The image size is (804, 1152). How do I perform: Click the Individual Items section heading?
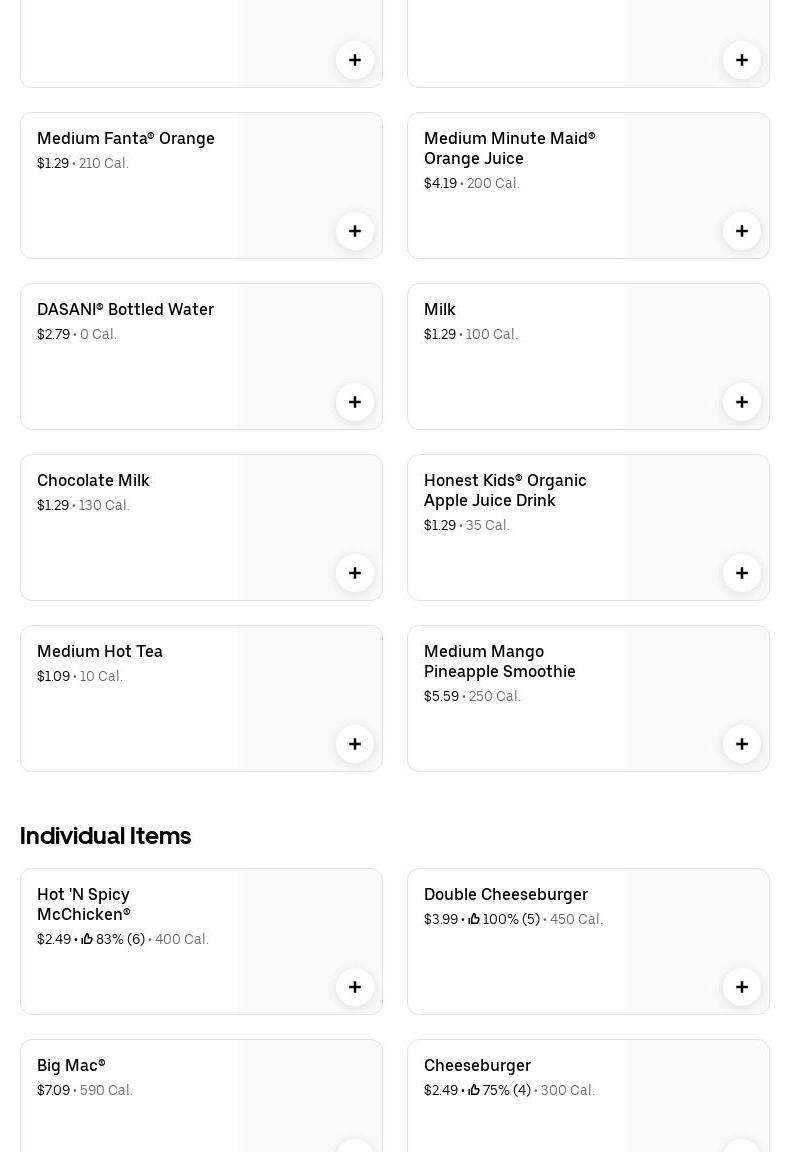pos(105,836)
